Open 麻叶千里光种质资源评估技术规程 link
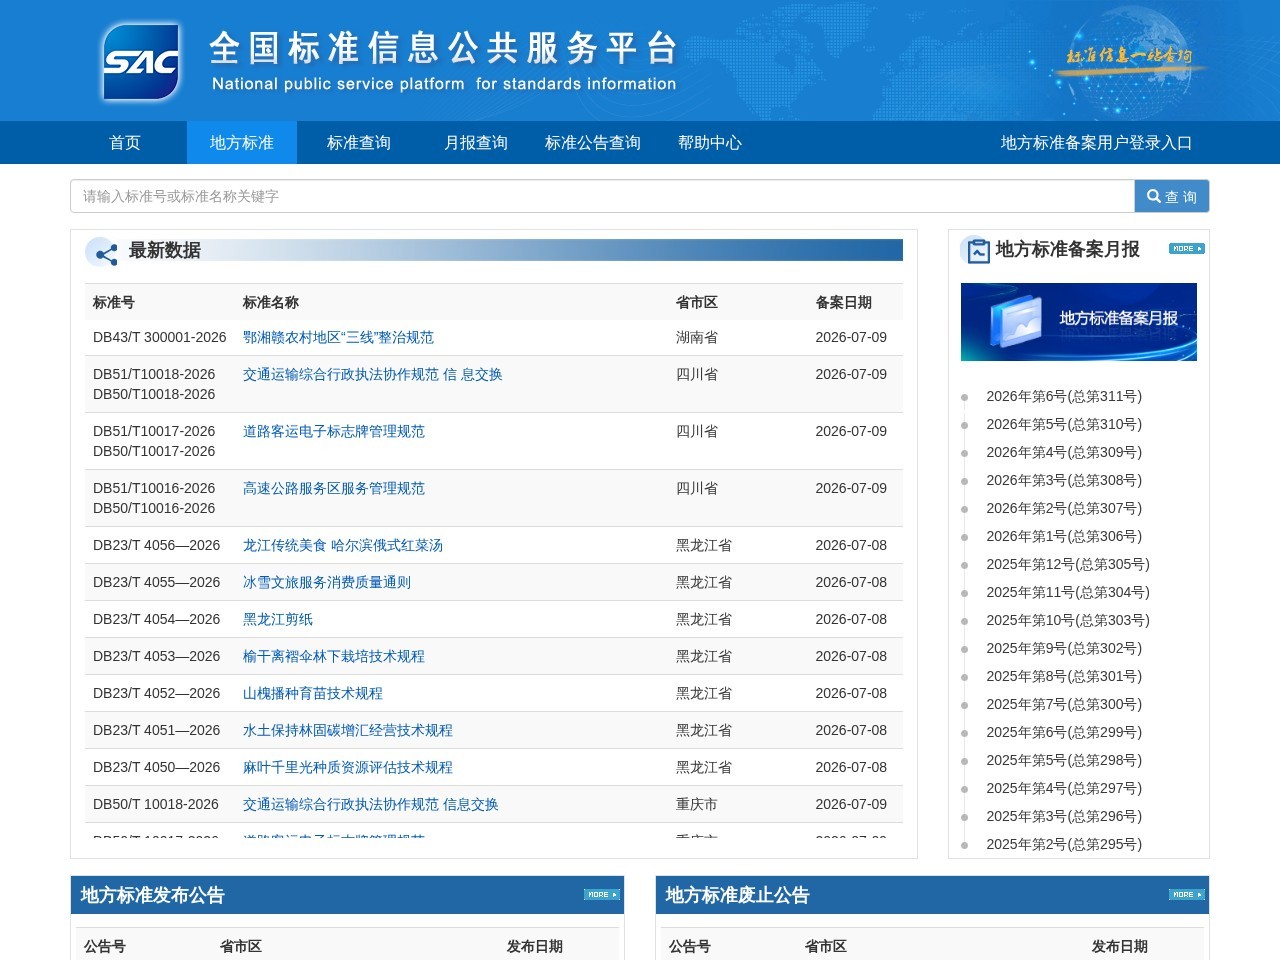1280x960 pixels. tap(348, 768)
